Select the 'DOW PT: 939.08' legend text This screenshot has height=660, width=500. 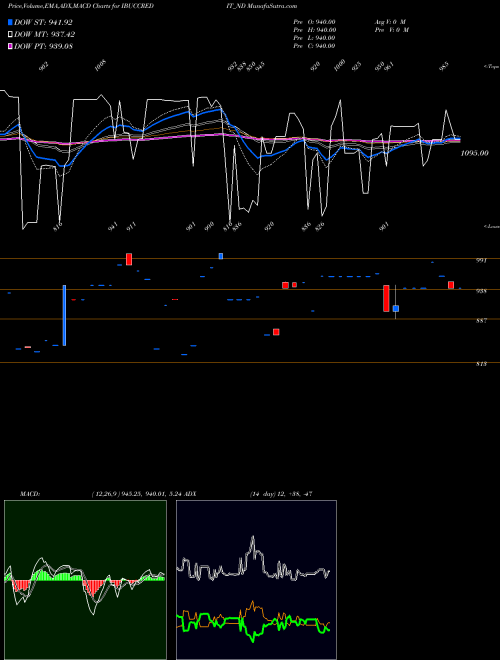coord(43,46)
